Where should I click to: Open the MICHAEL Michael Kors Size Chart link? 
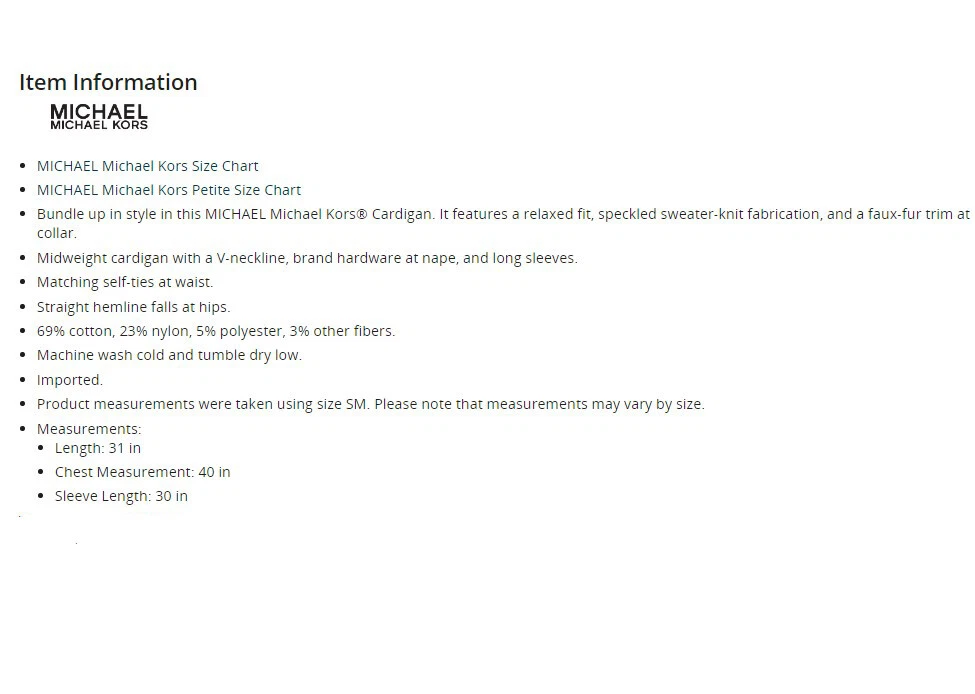pos(147,166)
